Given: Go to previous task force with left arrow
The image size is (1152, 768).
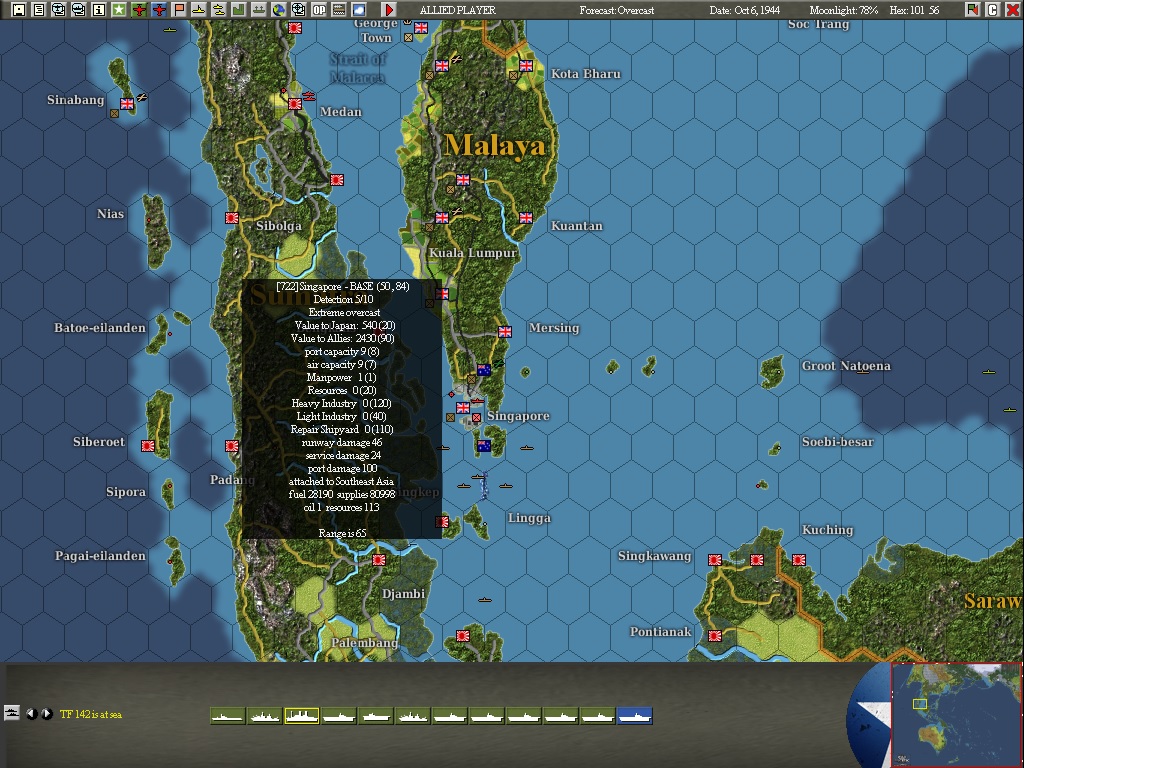Looking at the screenshot, I should click(x=32, y=714).
